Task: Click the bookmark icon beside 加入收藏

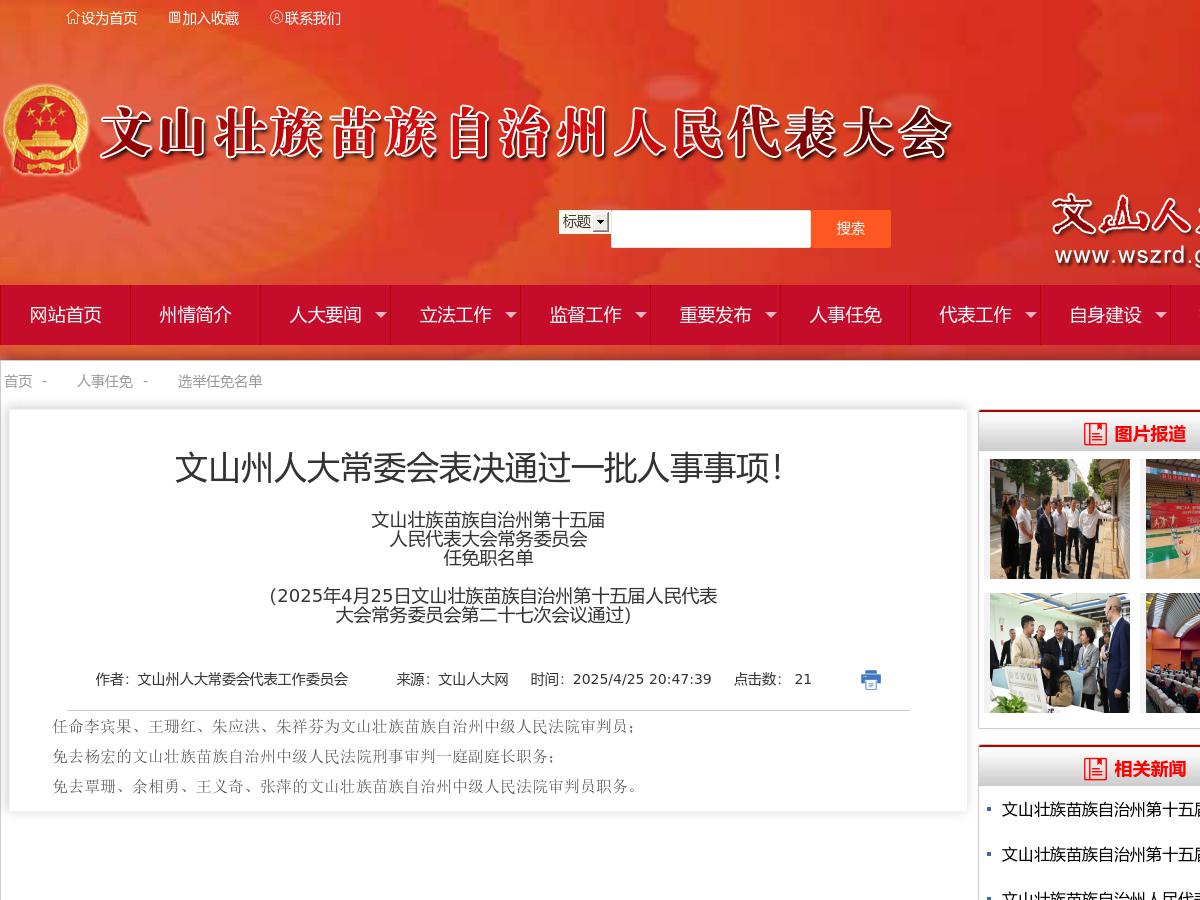Action: point(172,17)
